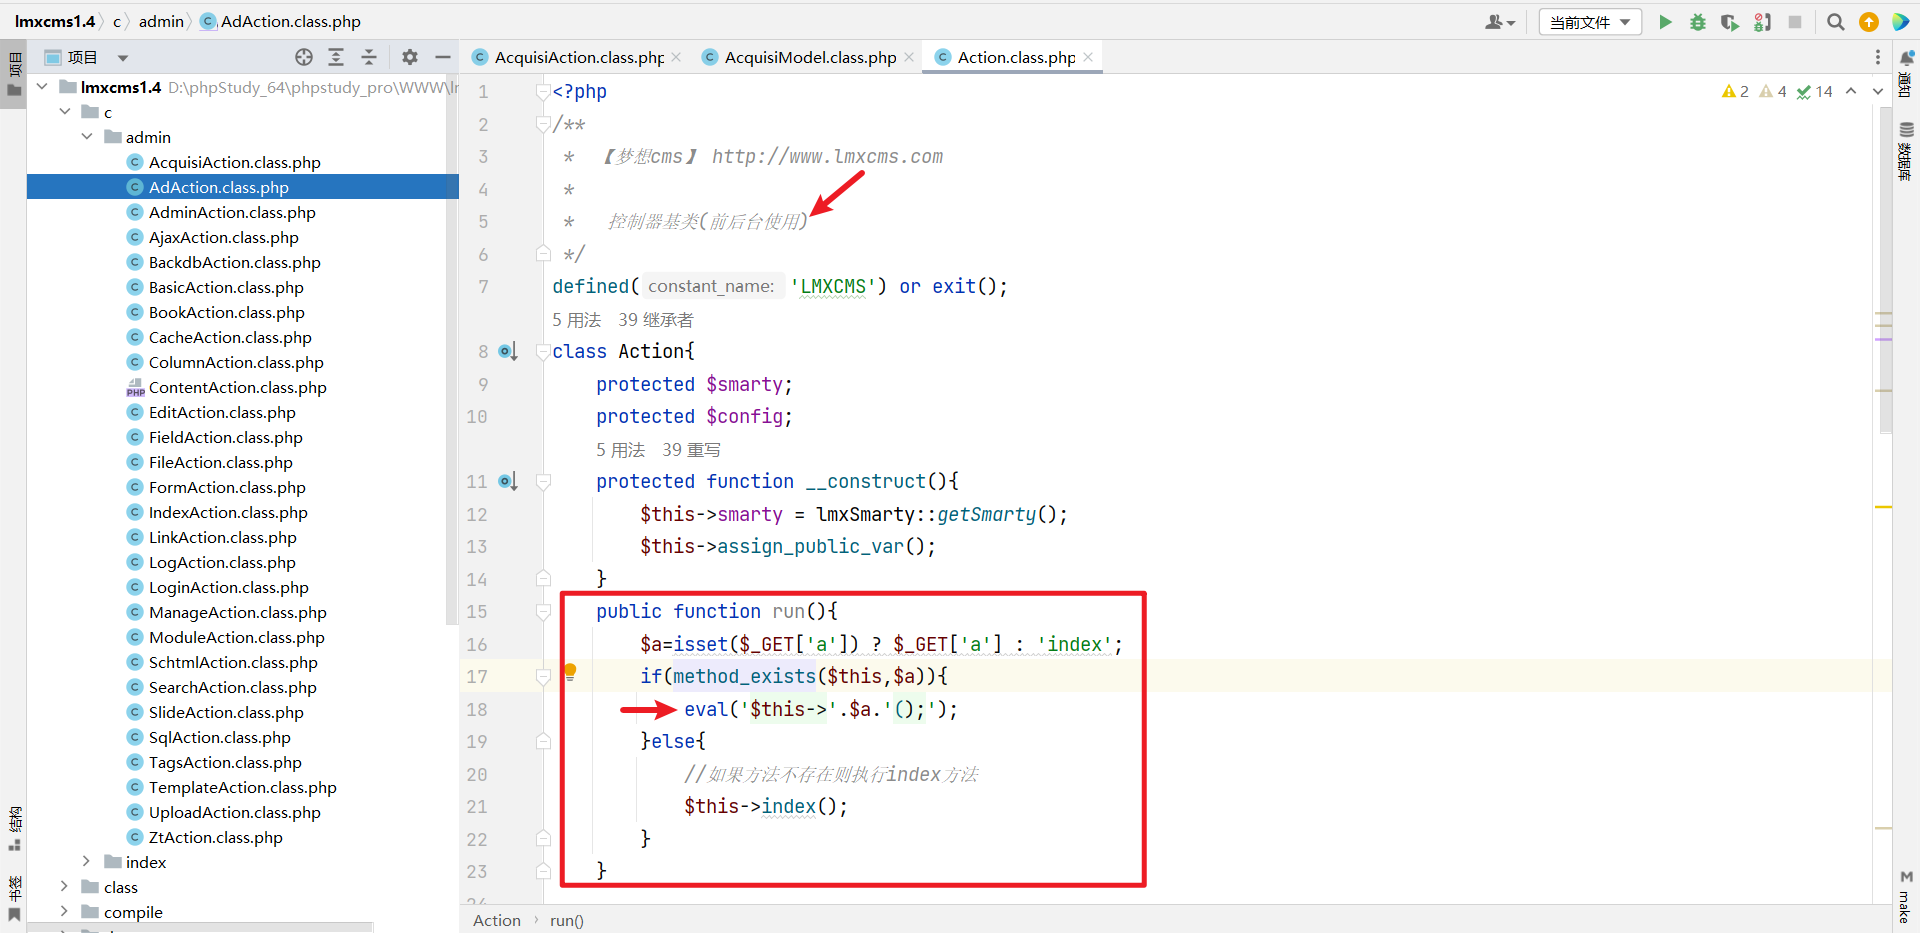Click the overridden marker icon on line 8
This screenshot has height=933, width=1920.
pos(508,351)
